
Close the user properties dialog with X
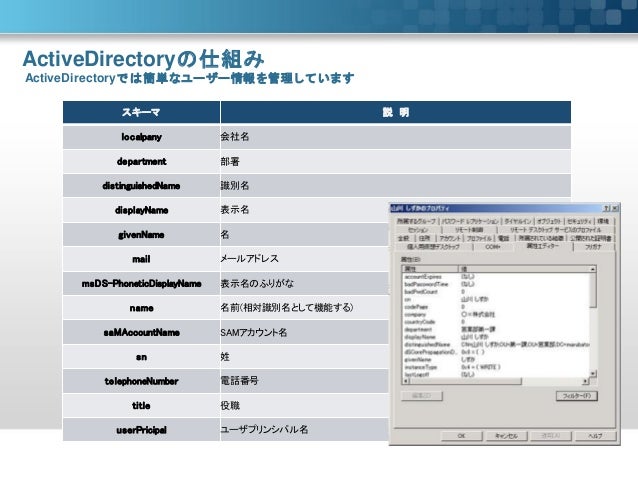click(614, 208)
